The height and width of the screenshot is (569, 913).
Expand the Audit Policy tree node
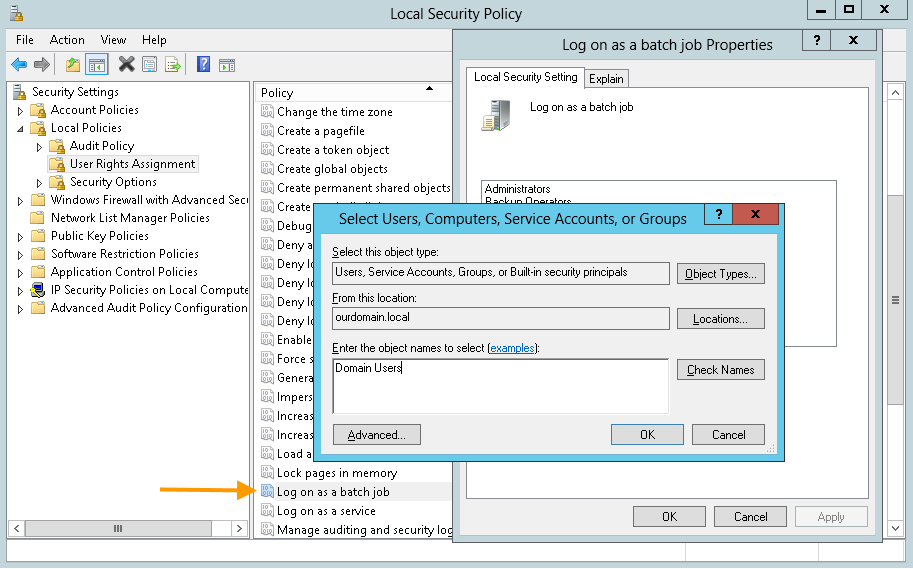pyautogui.click(x=40, y=147)
